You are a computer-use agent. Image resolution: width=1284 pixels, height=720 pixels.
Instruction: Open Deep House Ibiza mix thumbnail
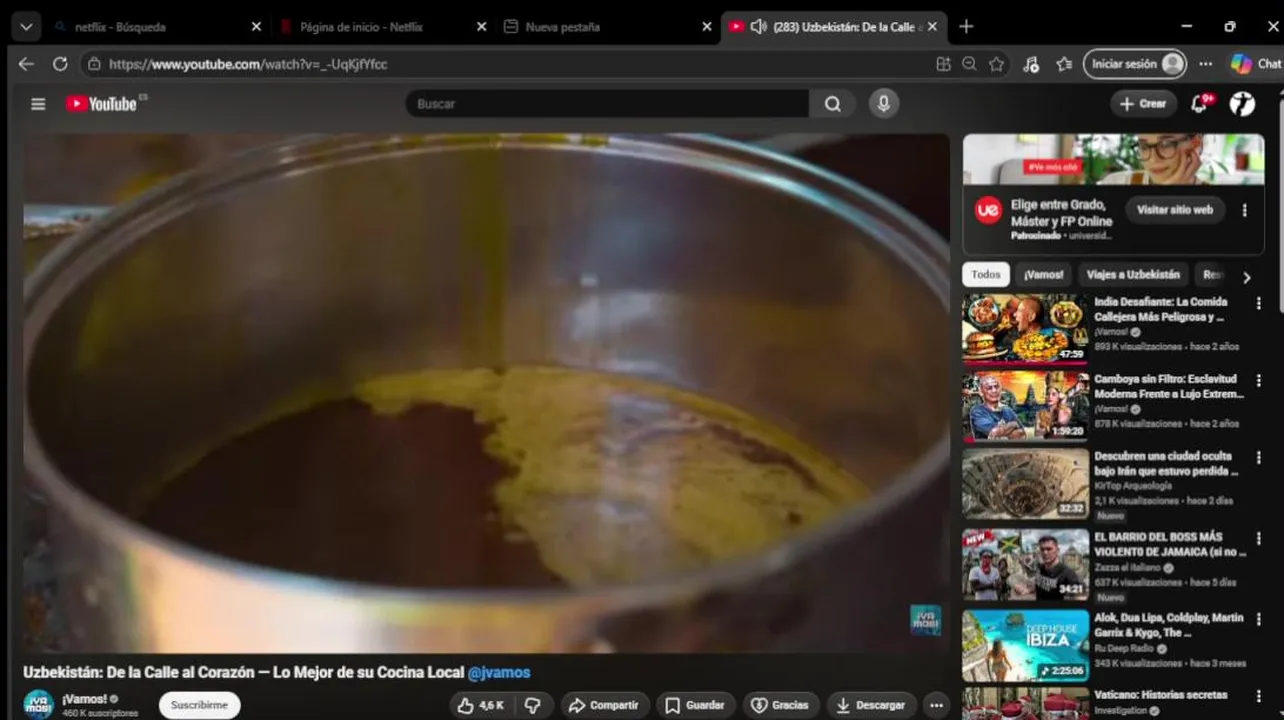[1025, 644]
